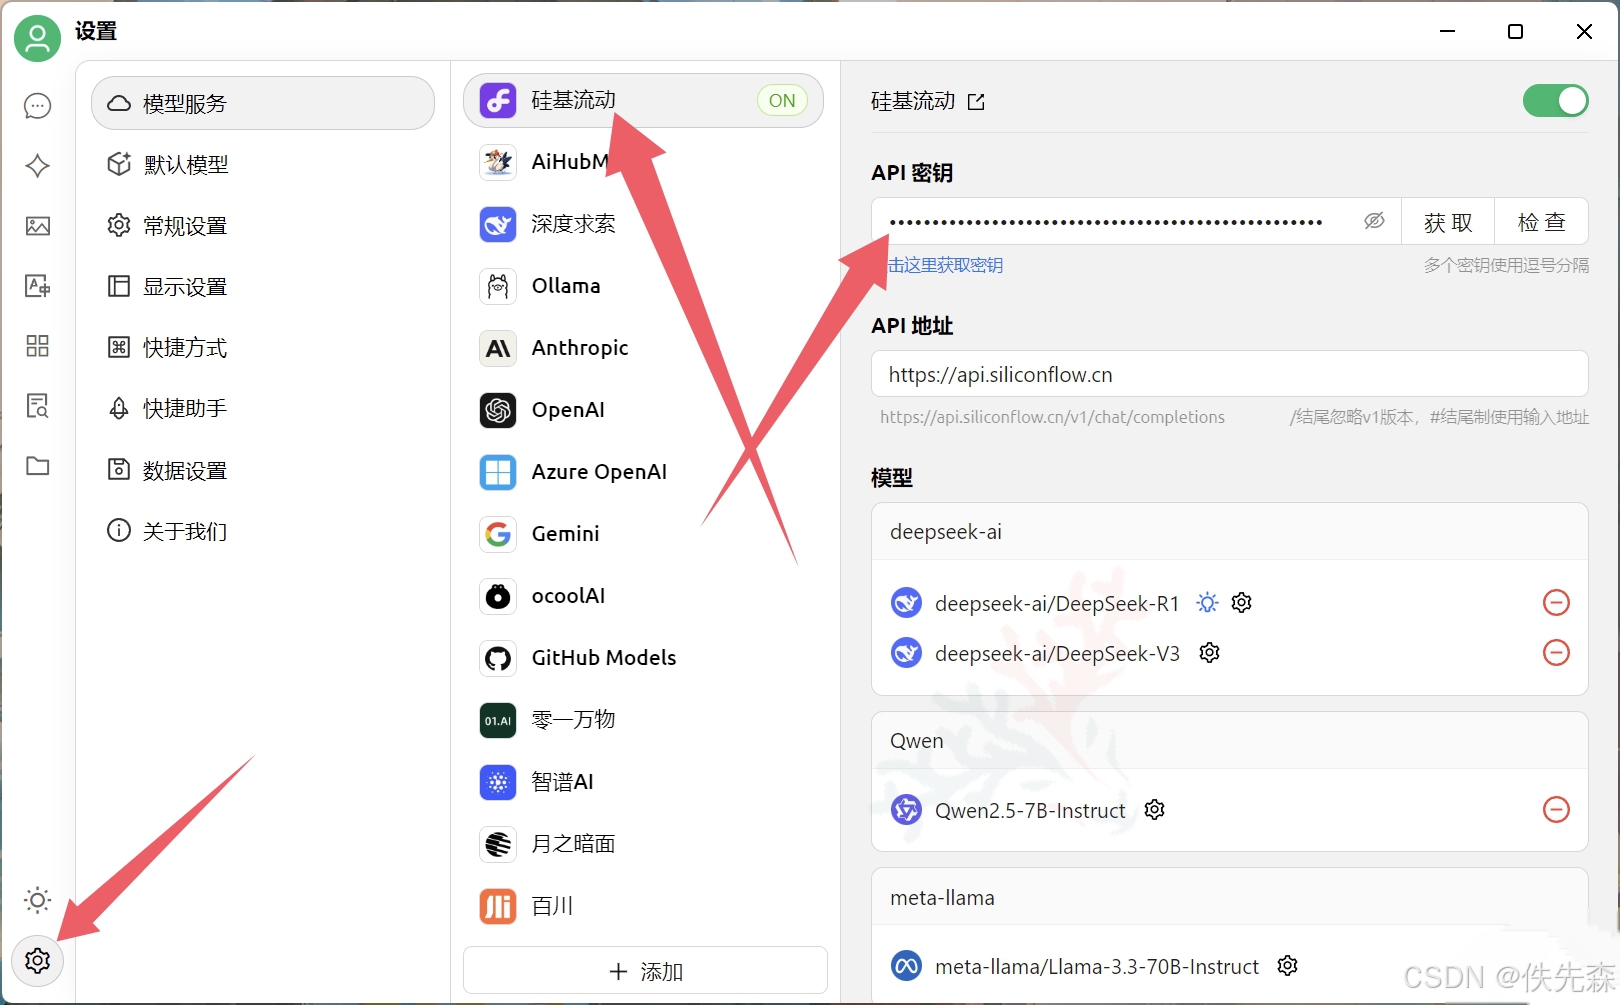Select the 快捷助手 settings tab
This screenshot has height=1005, width=1620.
263,409
